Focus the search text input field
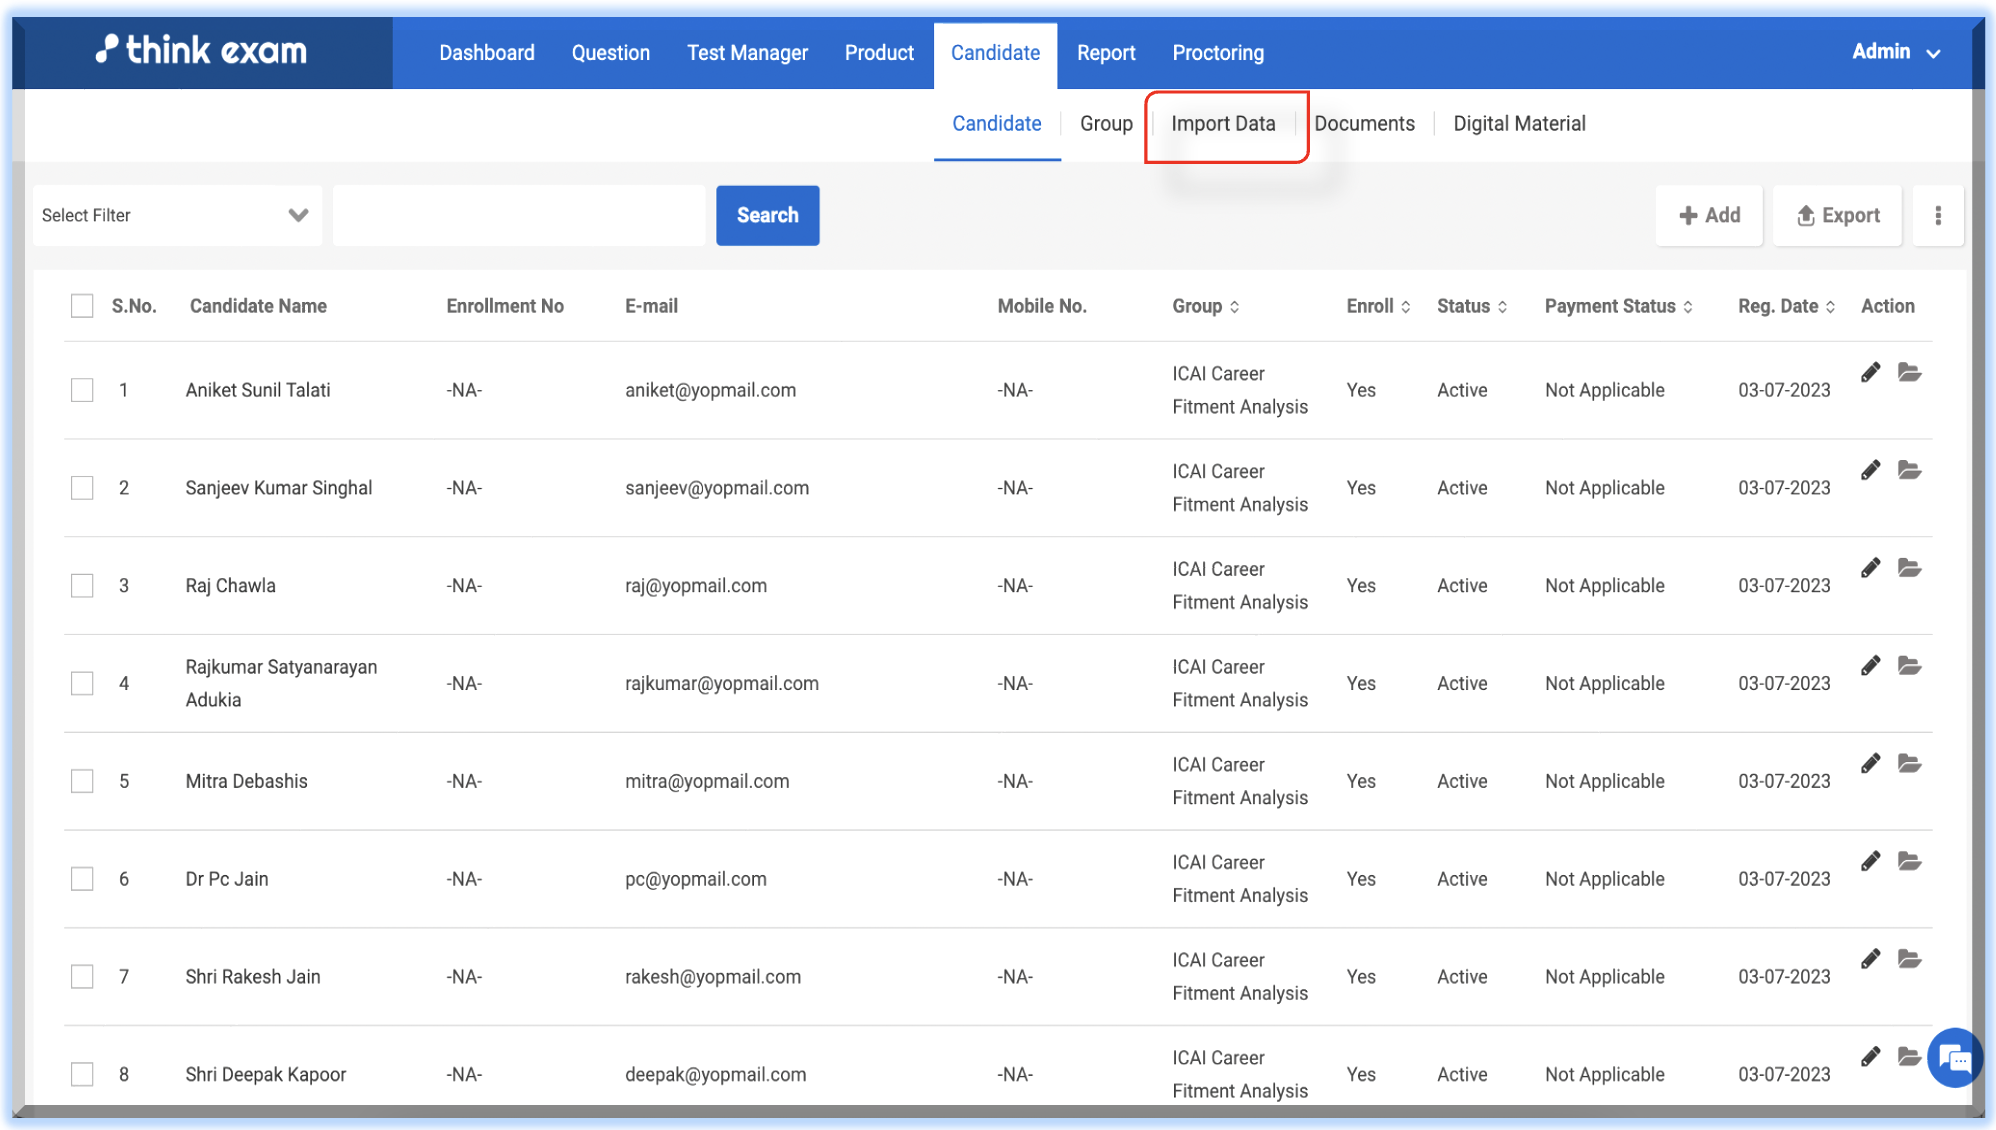Screen dimensions: 1996x1130 (x=519, y=215)
